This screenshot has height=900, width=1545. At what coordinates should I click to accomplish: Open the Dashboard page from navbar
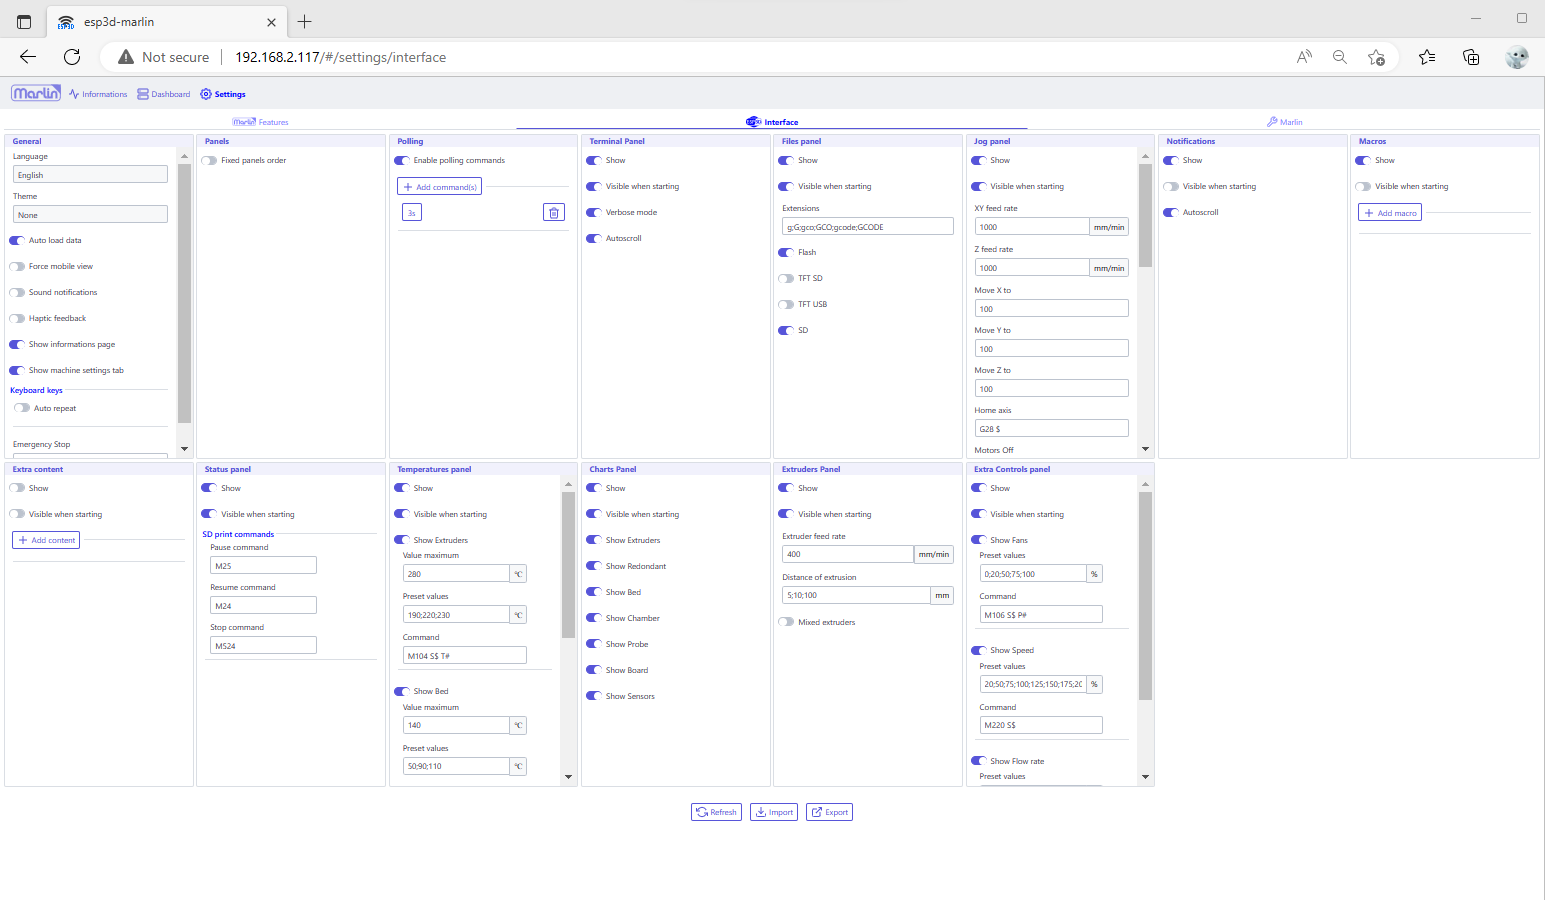164,94
